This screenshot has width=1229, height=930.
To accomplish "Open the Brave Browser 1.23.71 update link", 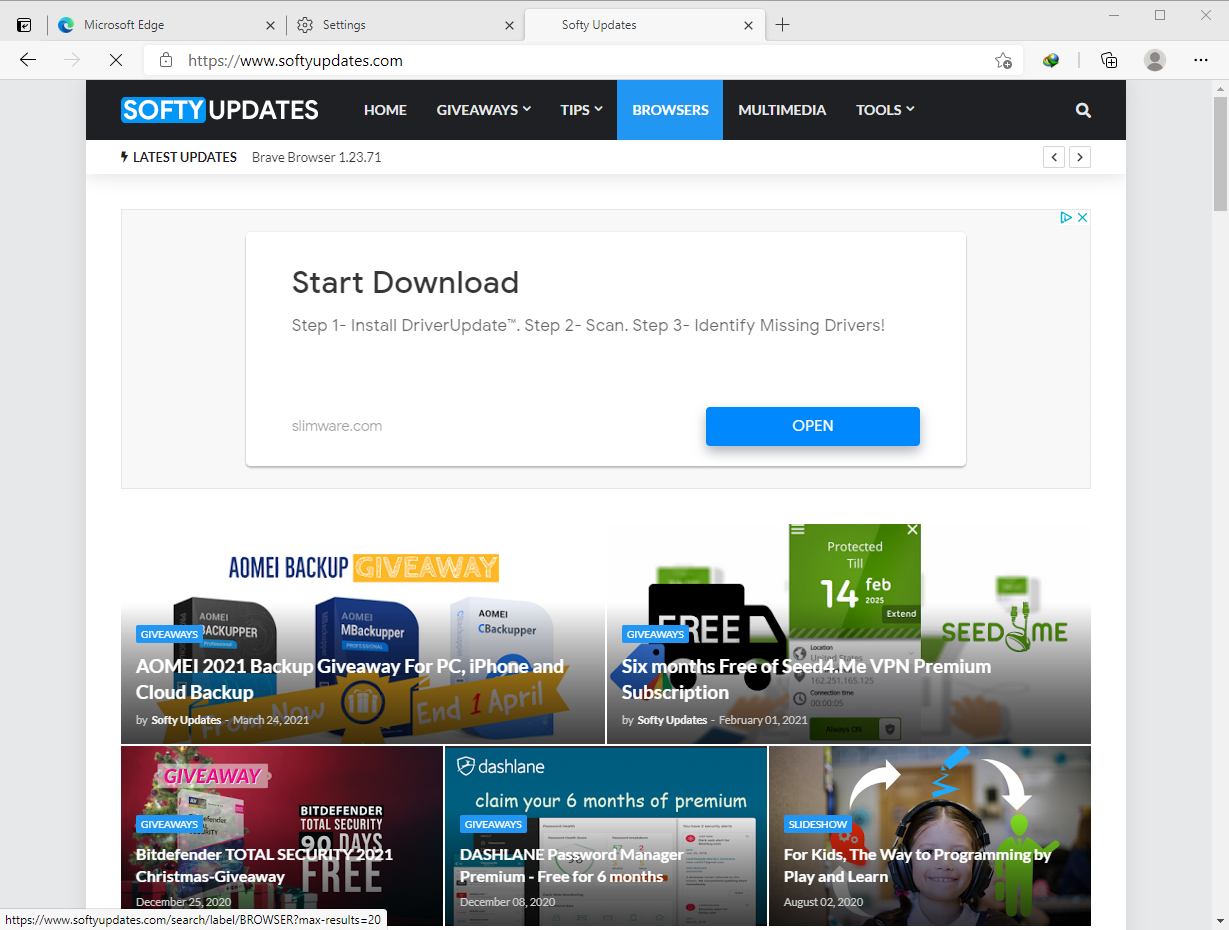I will pyautogui.click(x=317, y=157).
